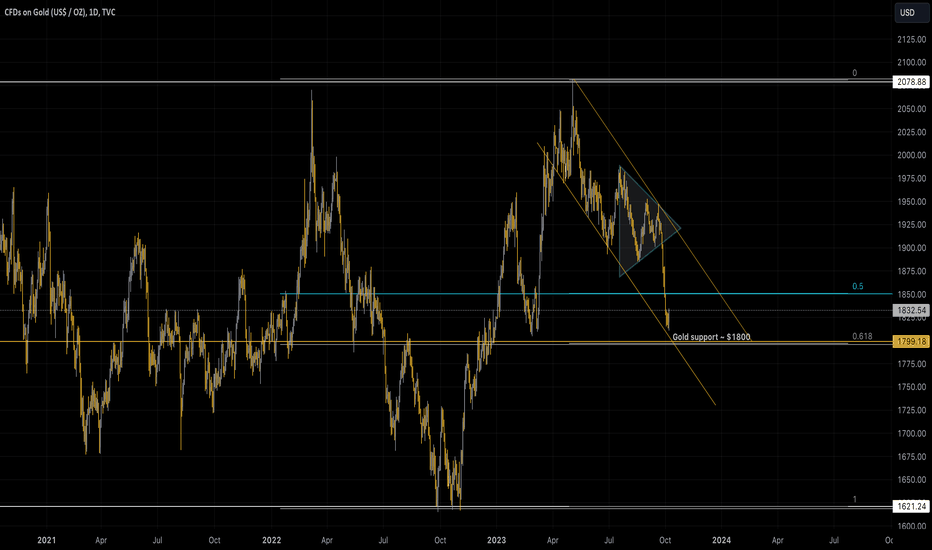This screenshot has height=550, width=932.
Task: Click the 1675.00 price axis value
Action: click(911, 457)
